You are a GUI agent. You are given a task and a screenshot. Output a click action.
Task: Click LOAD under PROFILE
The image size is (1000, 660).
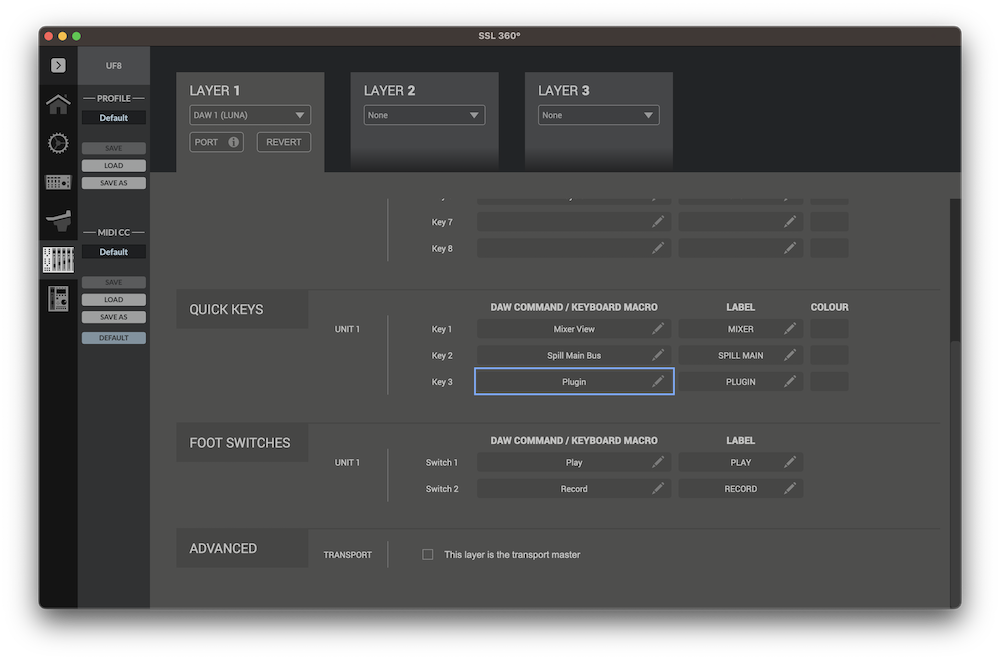pos(114,166)
